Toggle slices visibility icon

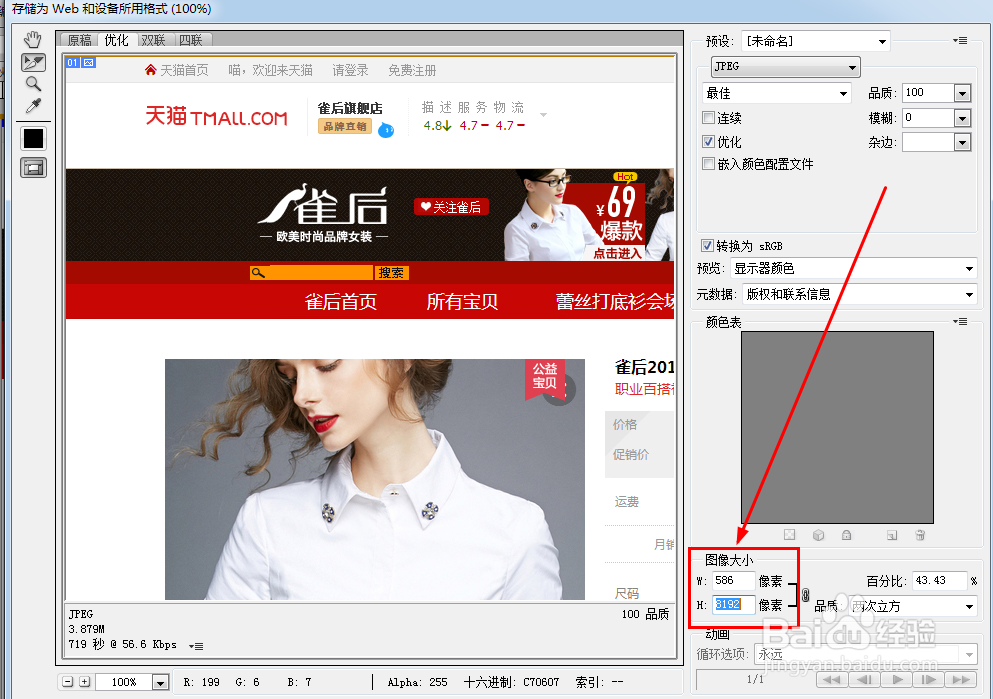click(x=34, y=168)
